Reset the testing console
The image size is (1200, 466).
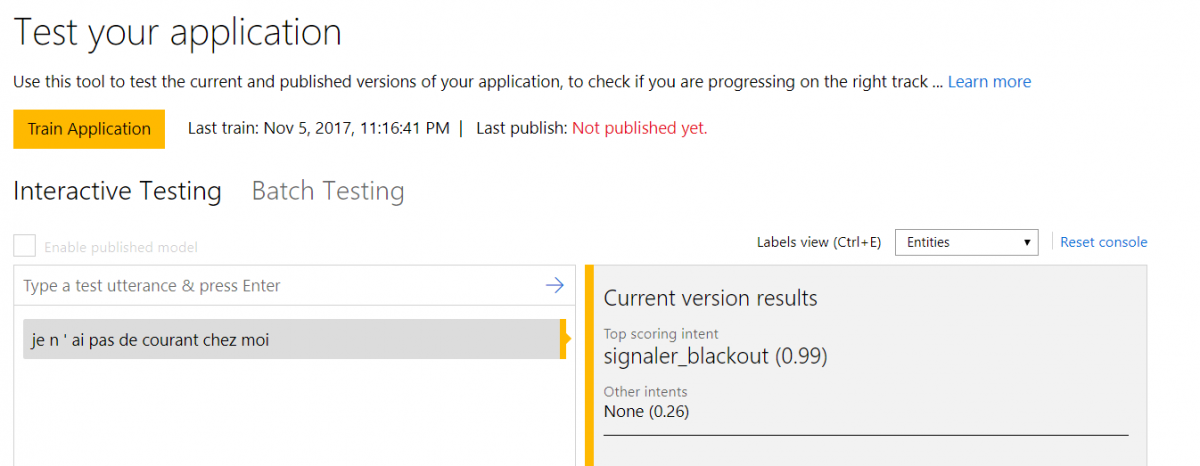click(x=1104, y=242)
